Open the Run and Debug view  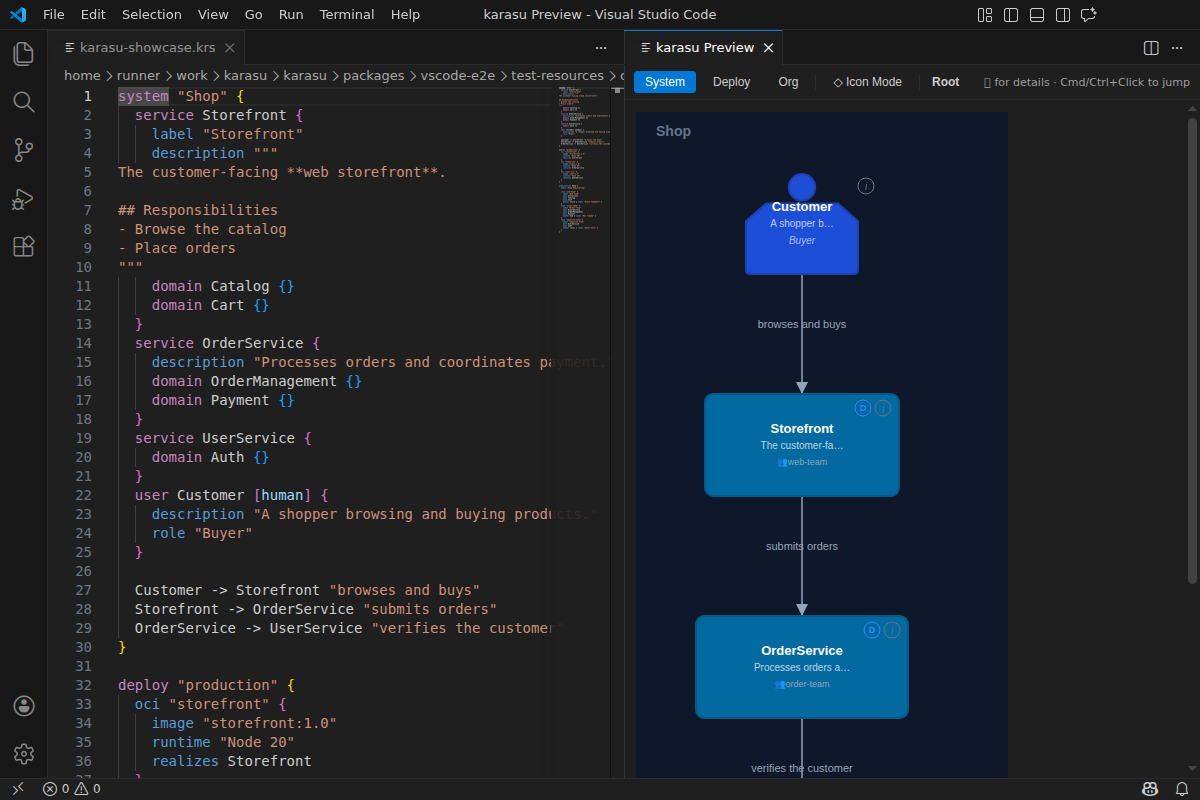point(24,198)
